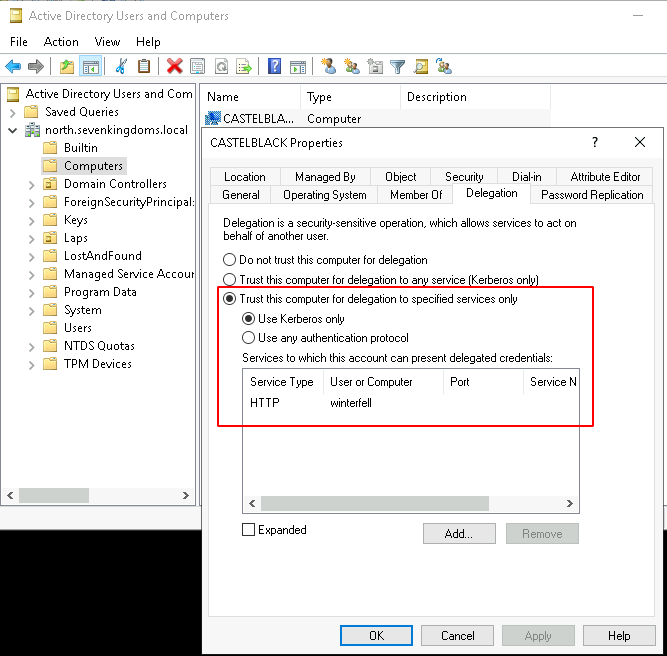Screen dimensions: 667x656
Task: Expand the Saved Queries tree node
Action: pyautogui.click(x=13, y=112)
